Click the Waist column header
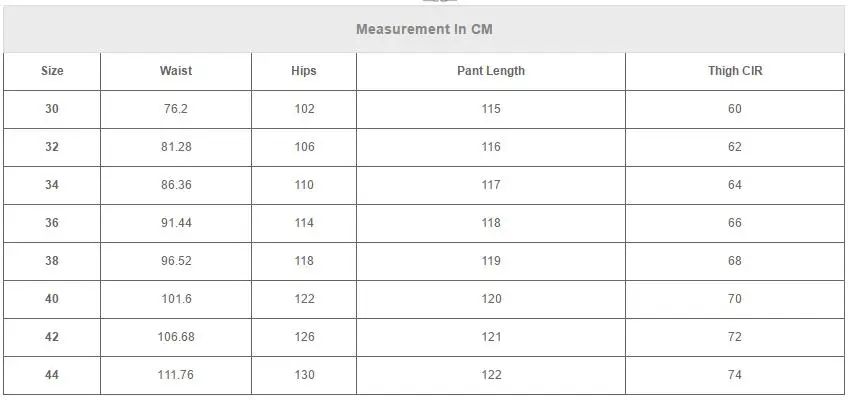 point(176,71)
